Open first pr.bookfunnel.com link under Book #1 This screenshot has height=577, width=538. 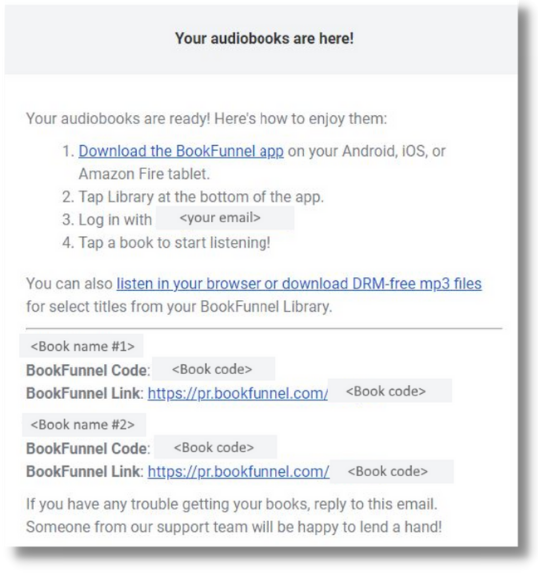point(238,393)
